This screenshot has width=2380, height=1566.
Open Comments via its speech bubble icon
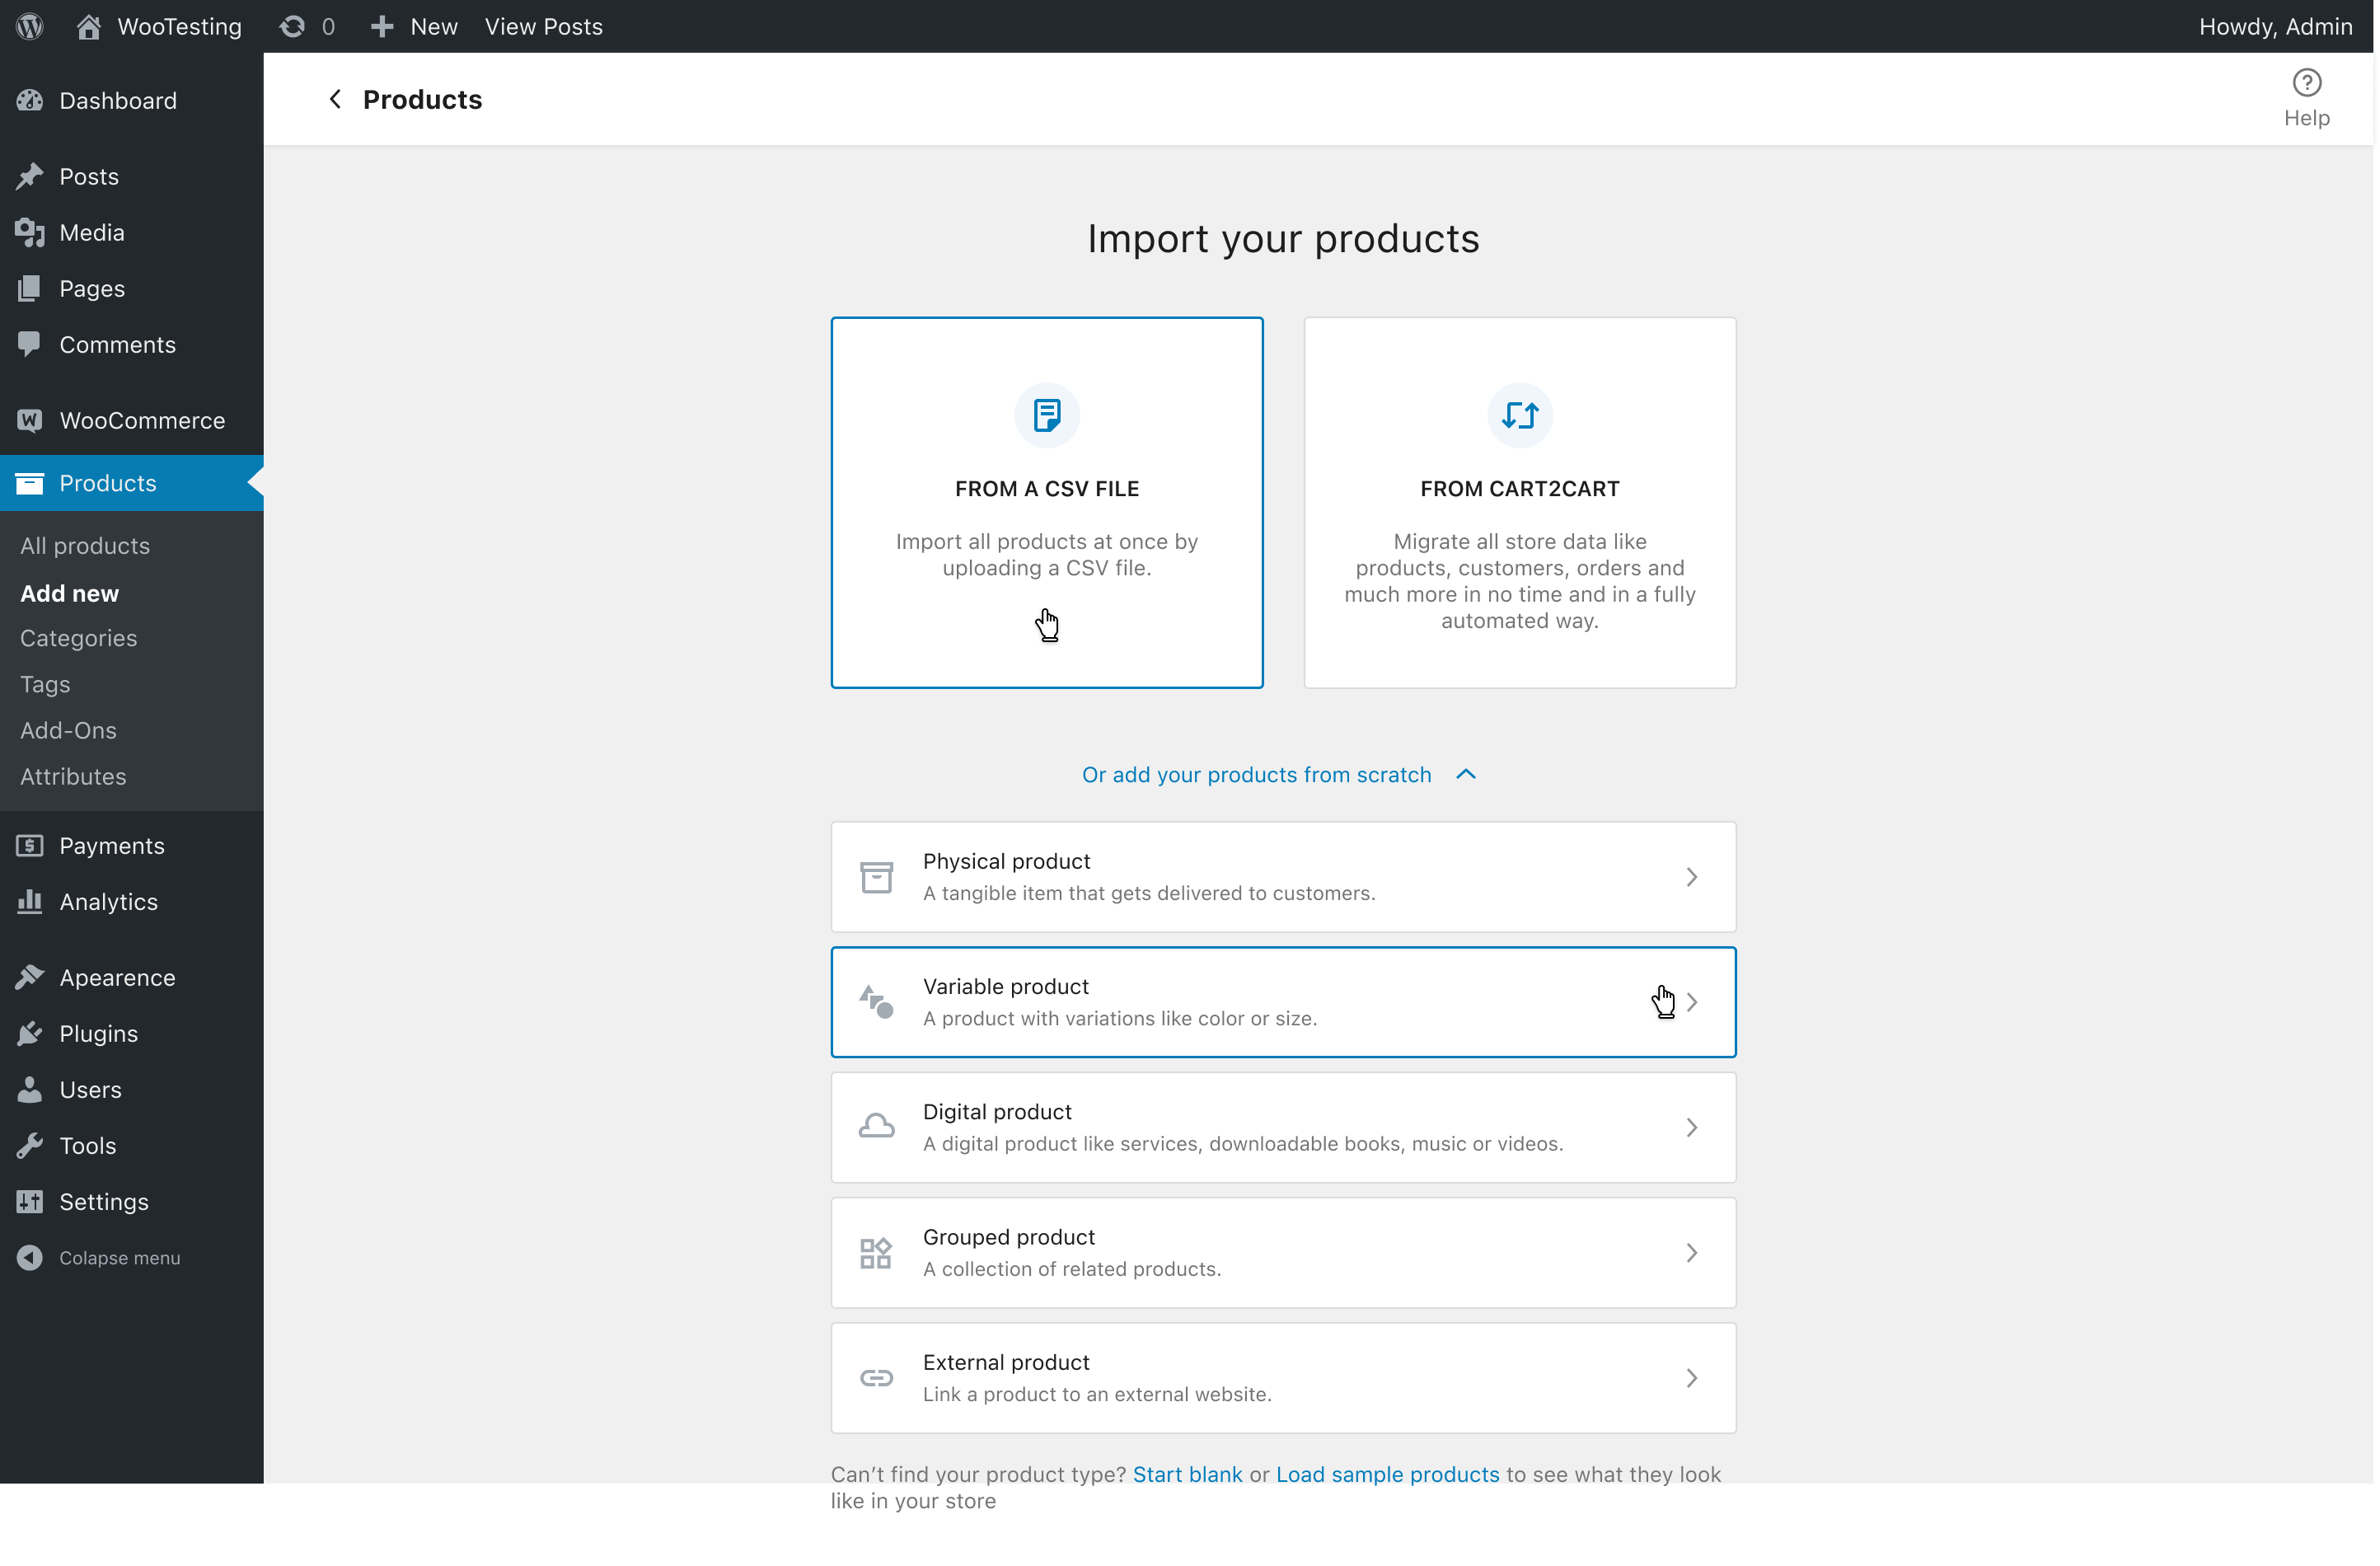point(29,344)
